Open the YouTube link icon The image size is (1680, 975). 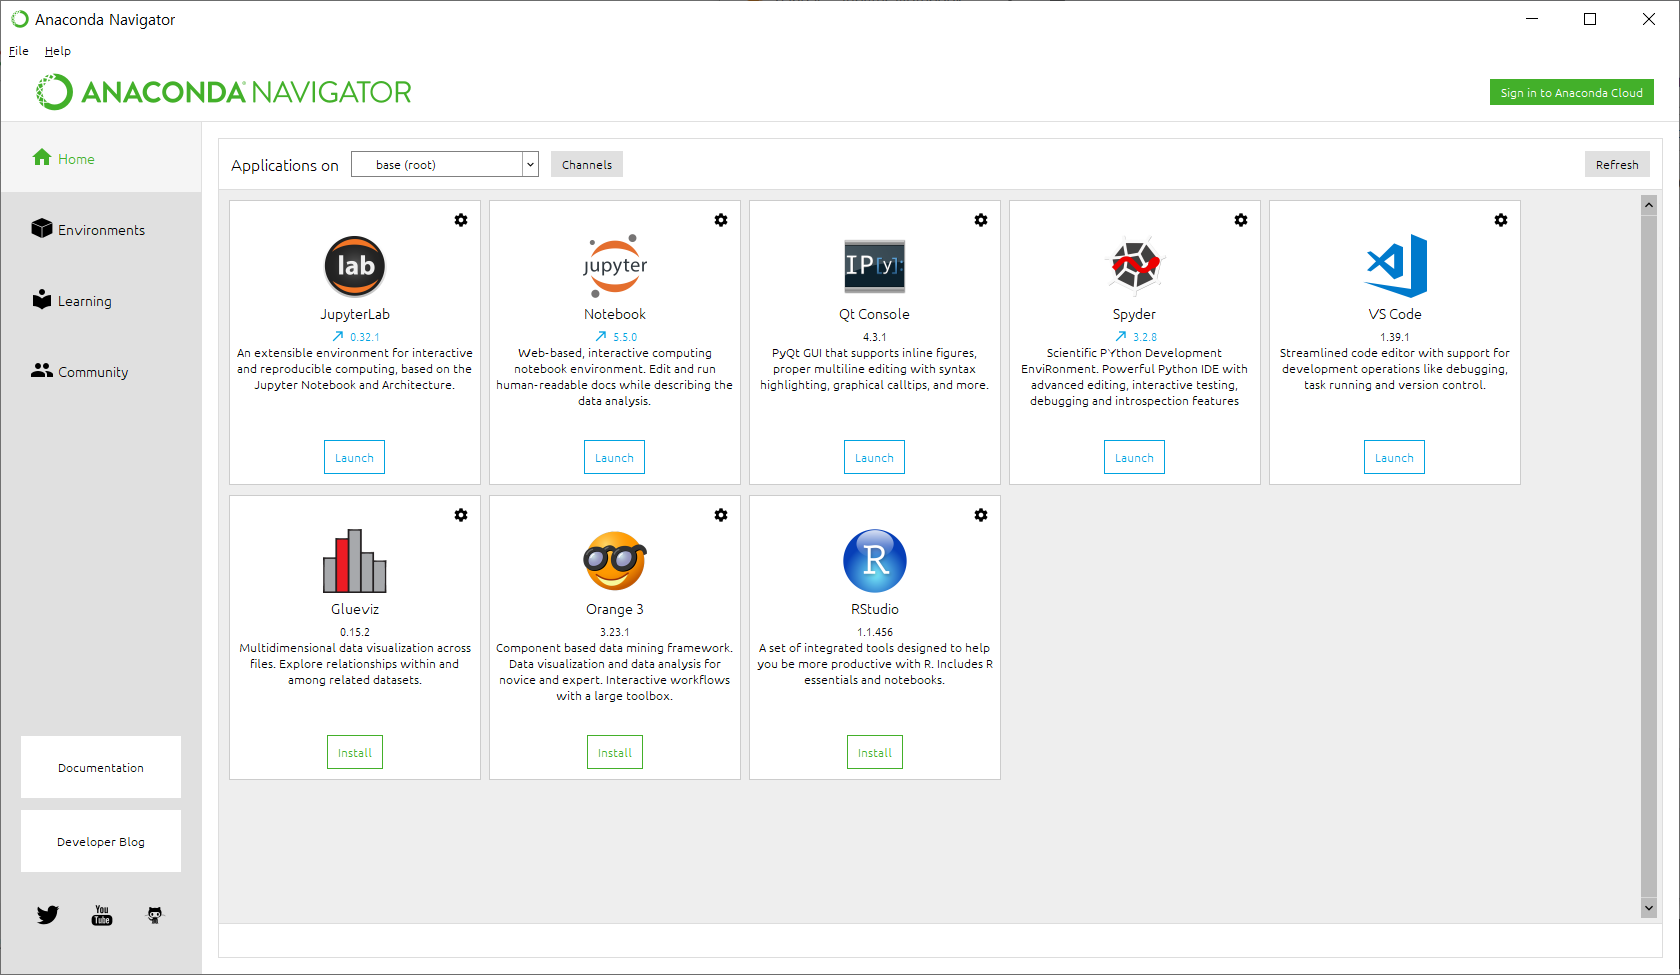point(102,915)
